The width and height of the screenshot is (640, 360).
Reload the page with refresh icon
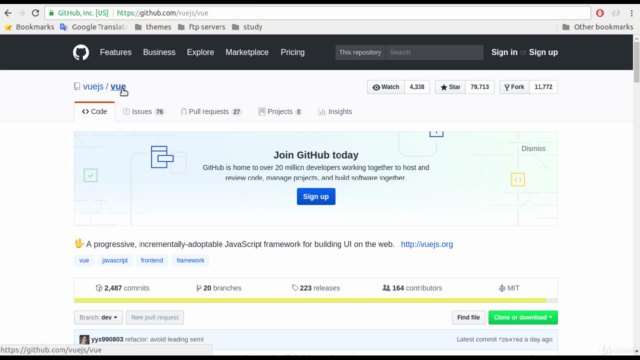point(36,13)
